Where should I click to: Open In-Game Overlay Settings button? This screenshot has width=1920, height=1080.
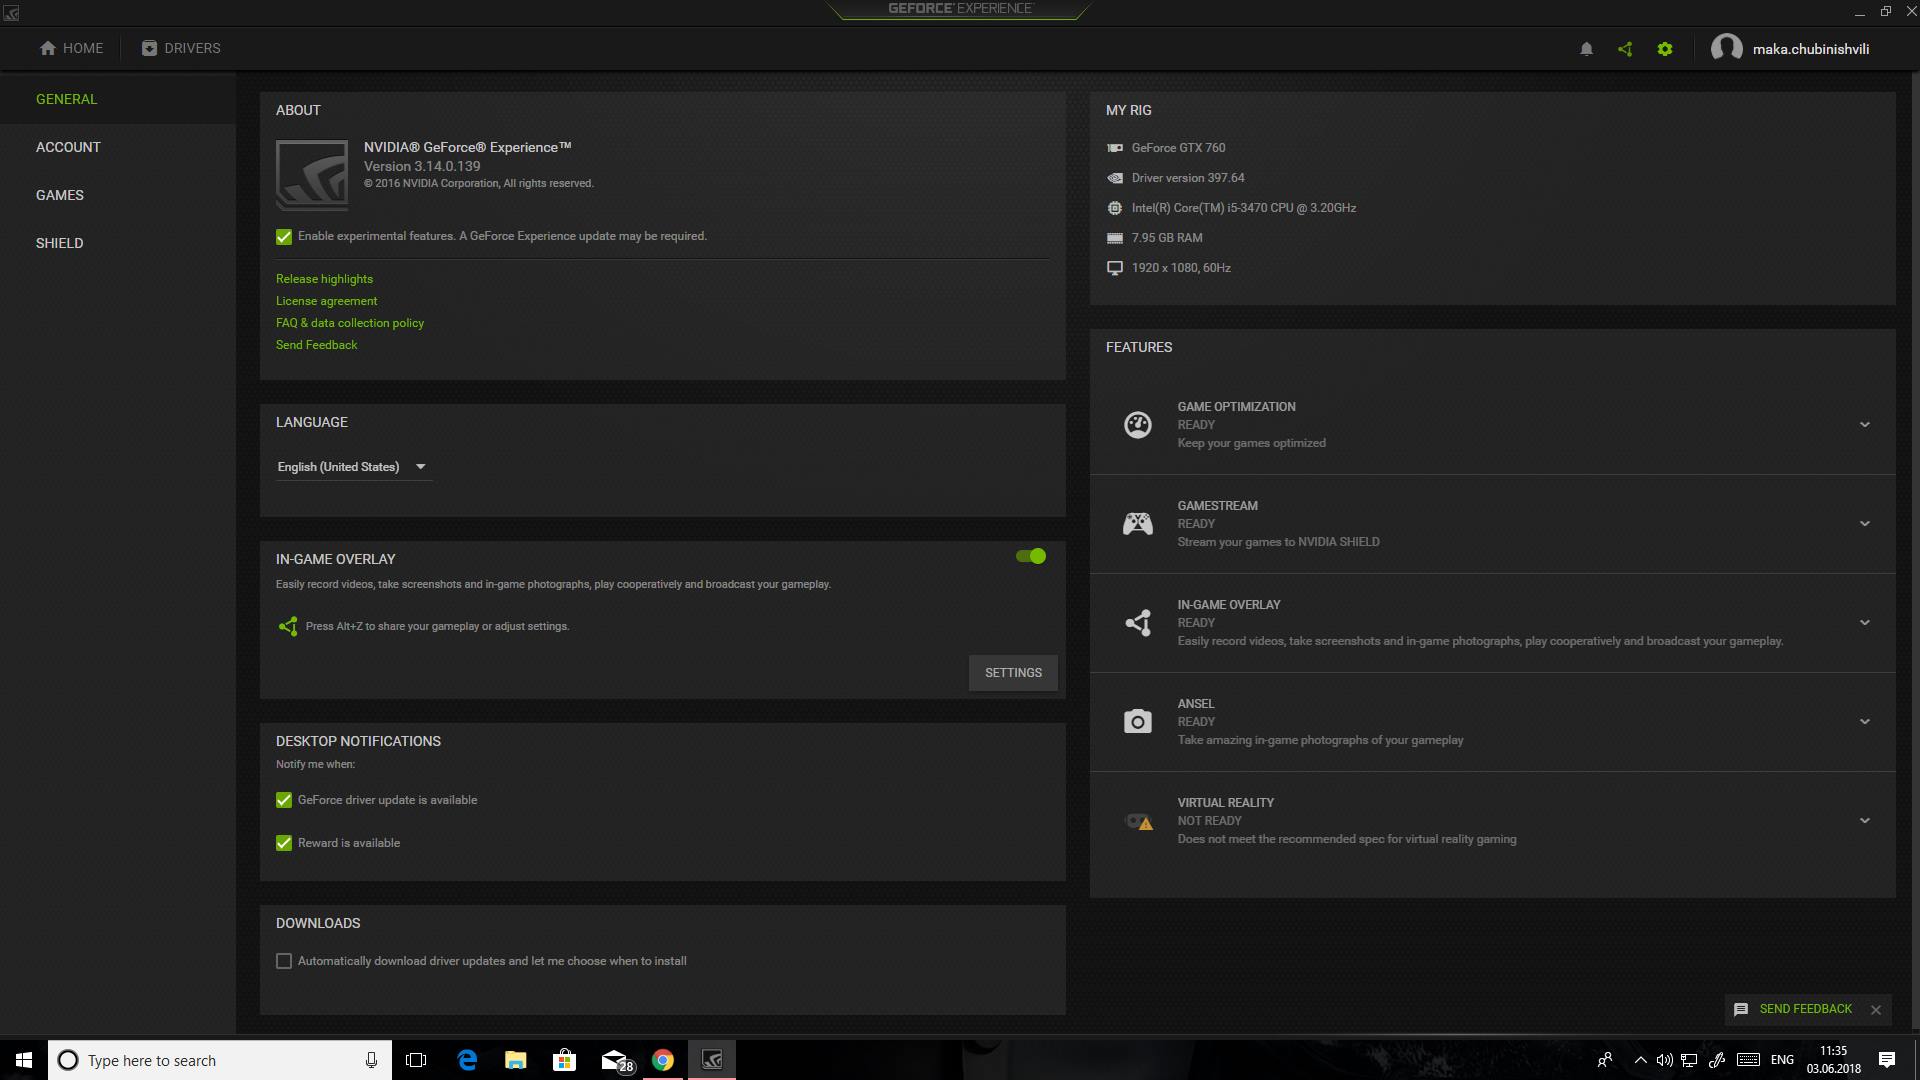tap(1013, 673)
